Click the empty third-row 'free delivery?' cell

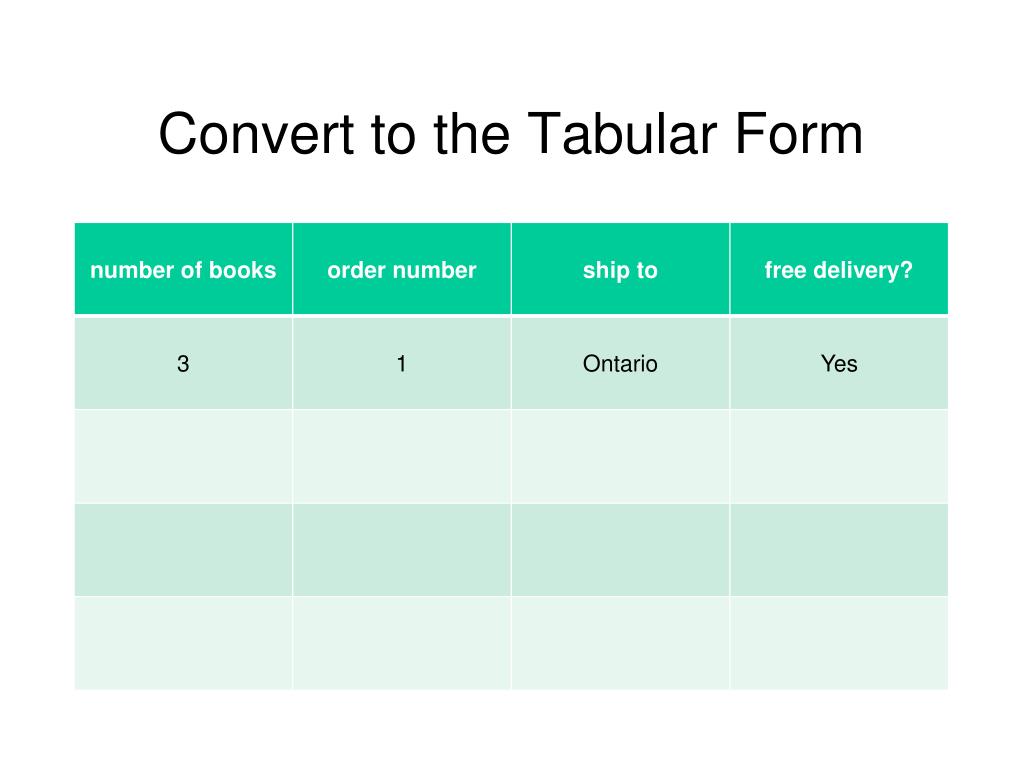839,550
